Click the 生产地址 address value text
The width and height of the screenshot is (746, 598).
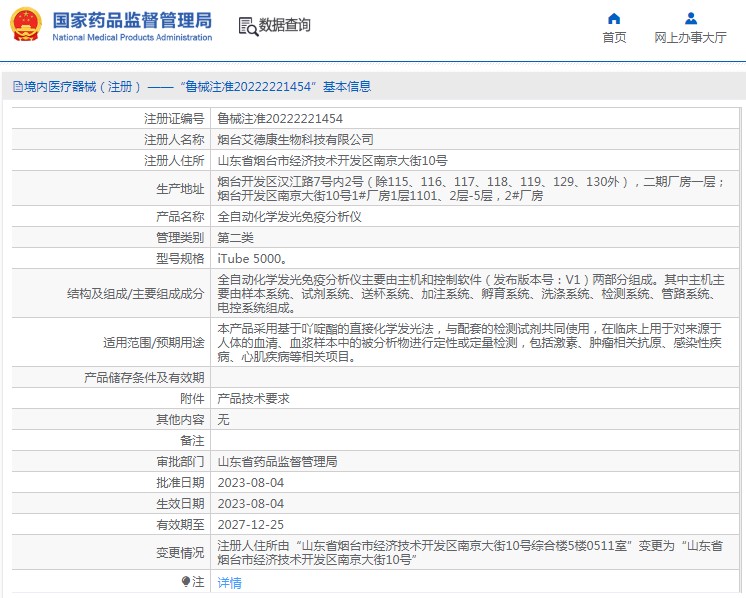(x=471, y=188)
